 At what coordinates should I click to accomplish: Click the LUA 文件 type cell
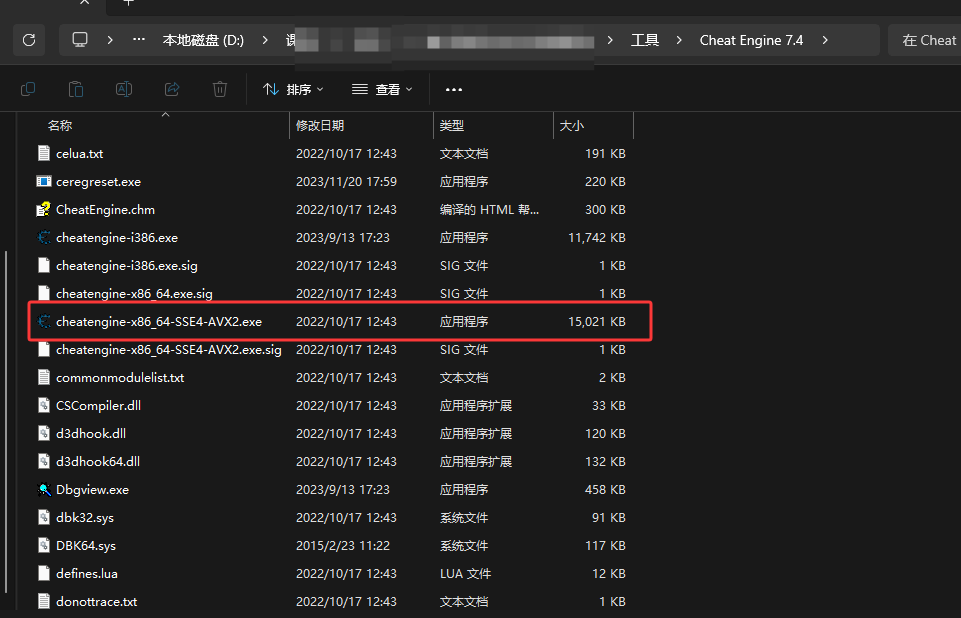465,574
